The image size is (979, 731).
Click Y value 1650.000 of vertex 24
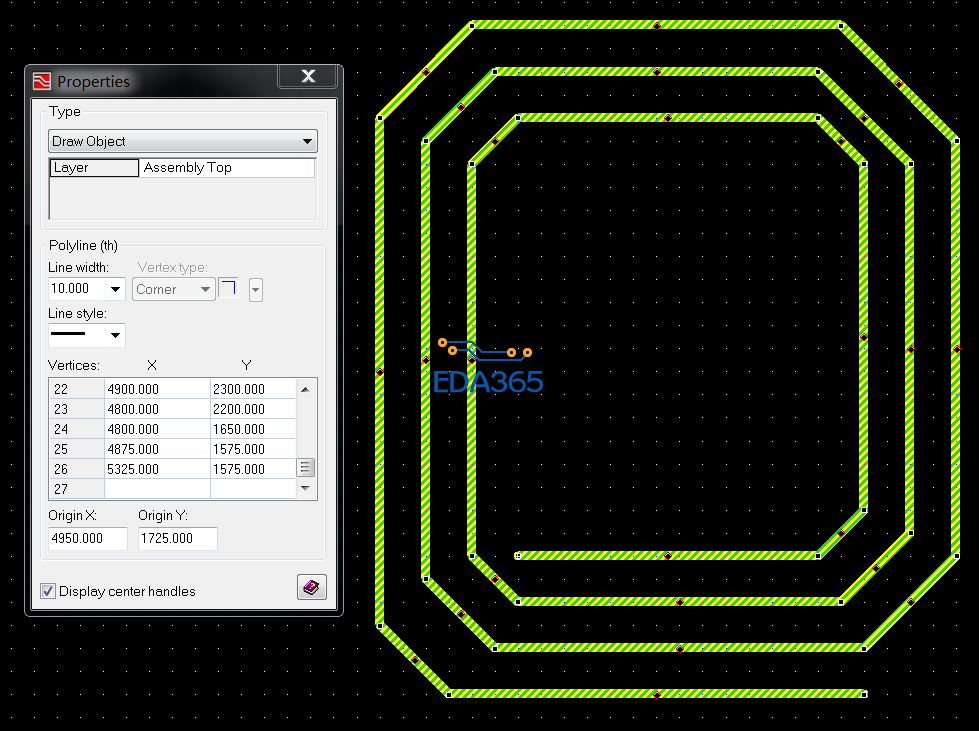(253, 429)
